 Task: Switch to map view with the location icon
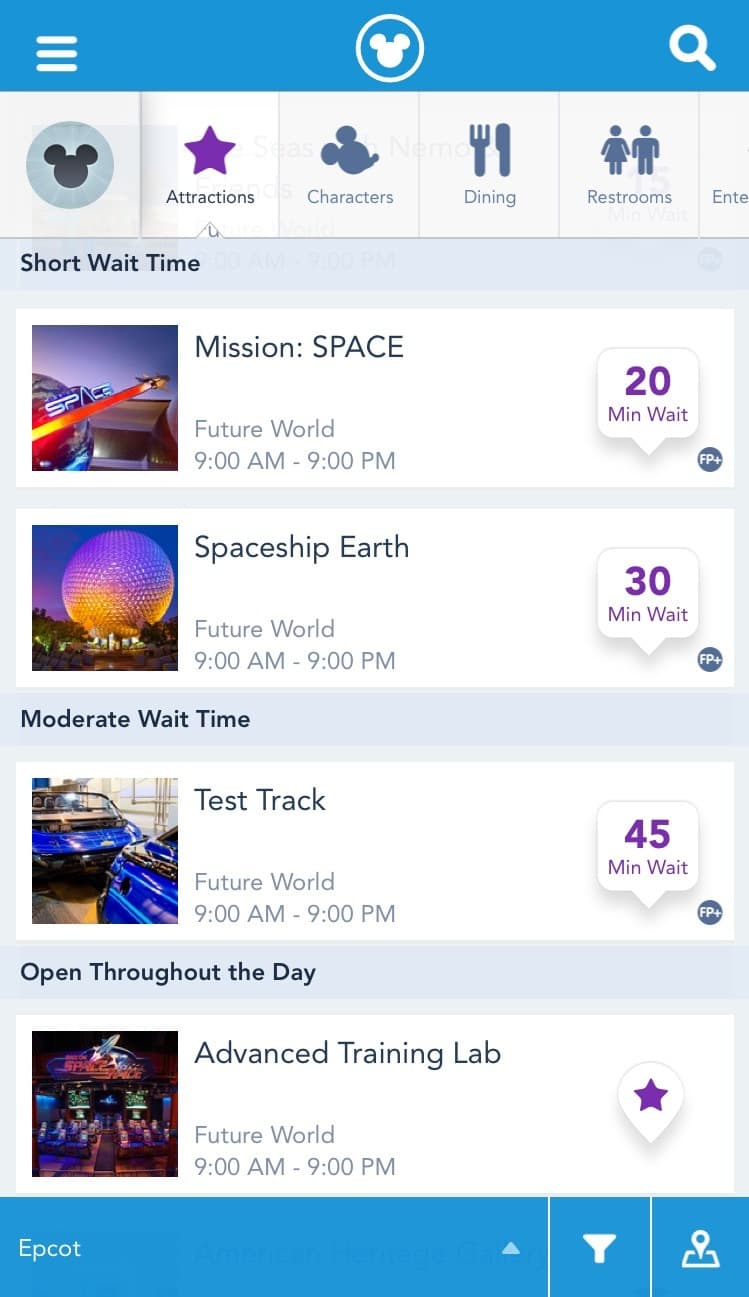700,1248
